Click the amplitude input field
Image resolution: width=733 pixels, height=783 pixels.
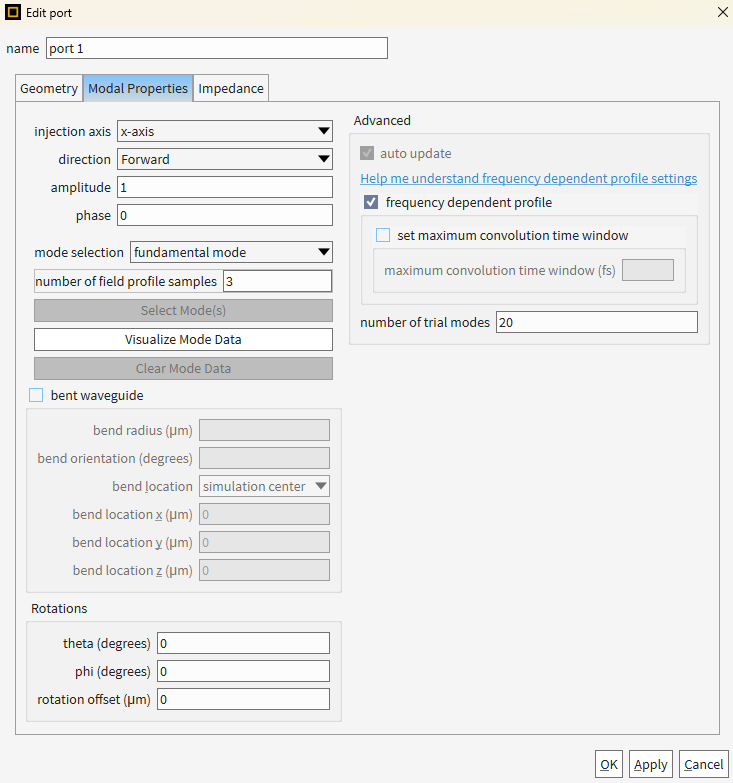(225, 187)
